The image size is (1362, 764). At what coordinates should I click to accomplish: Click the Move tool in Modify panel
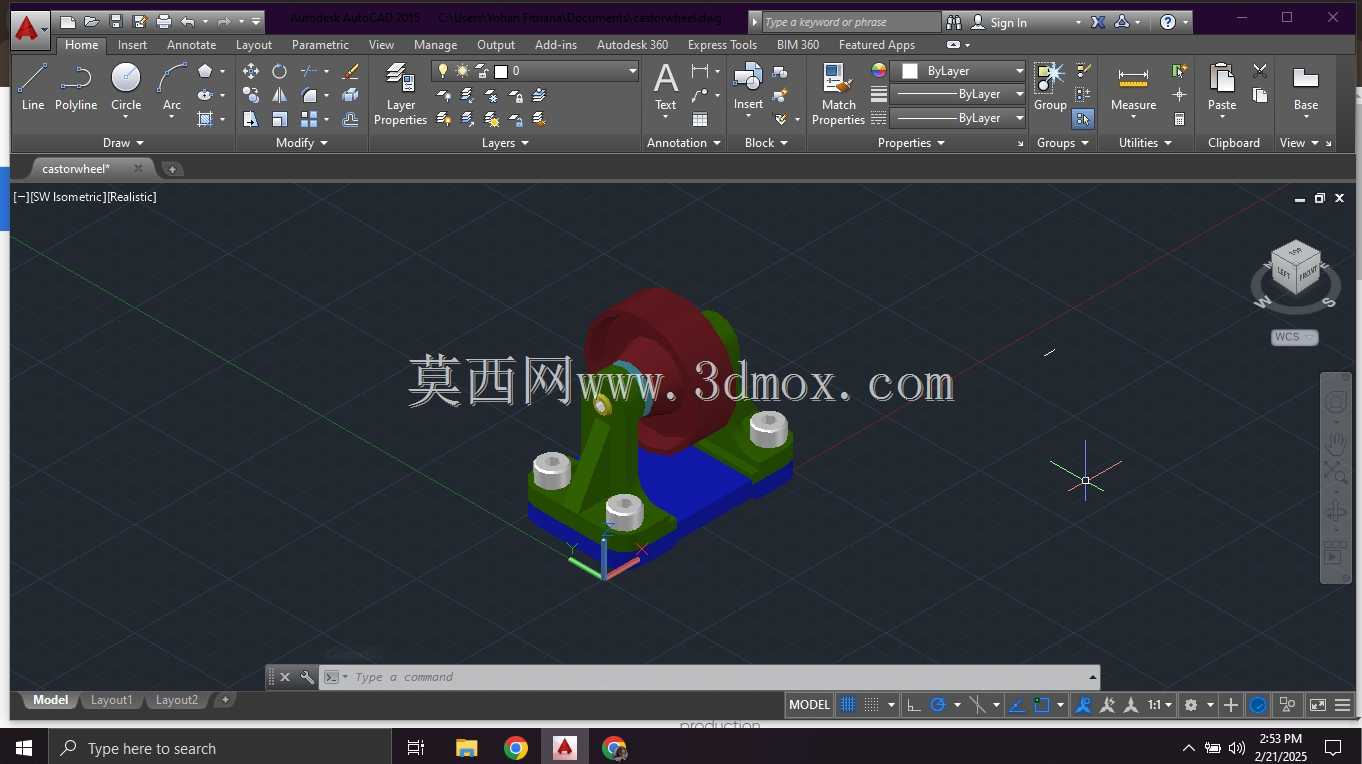tap(251, 71)
